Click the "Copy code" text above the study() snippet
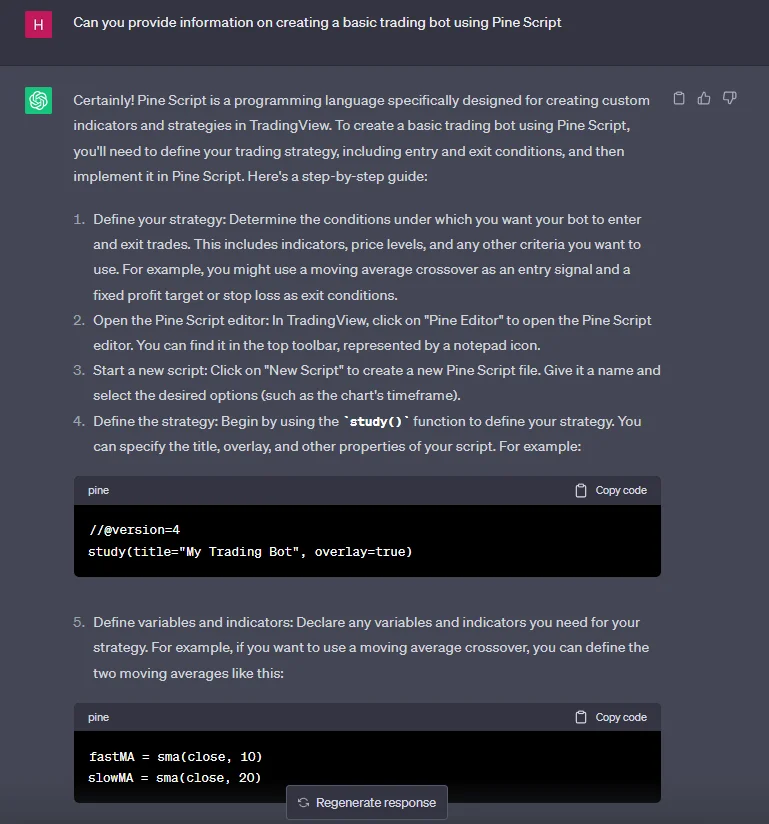Image resolution: width=769 pixels, height=824 pixels. coord(621,490)
